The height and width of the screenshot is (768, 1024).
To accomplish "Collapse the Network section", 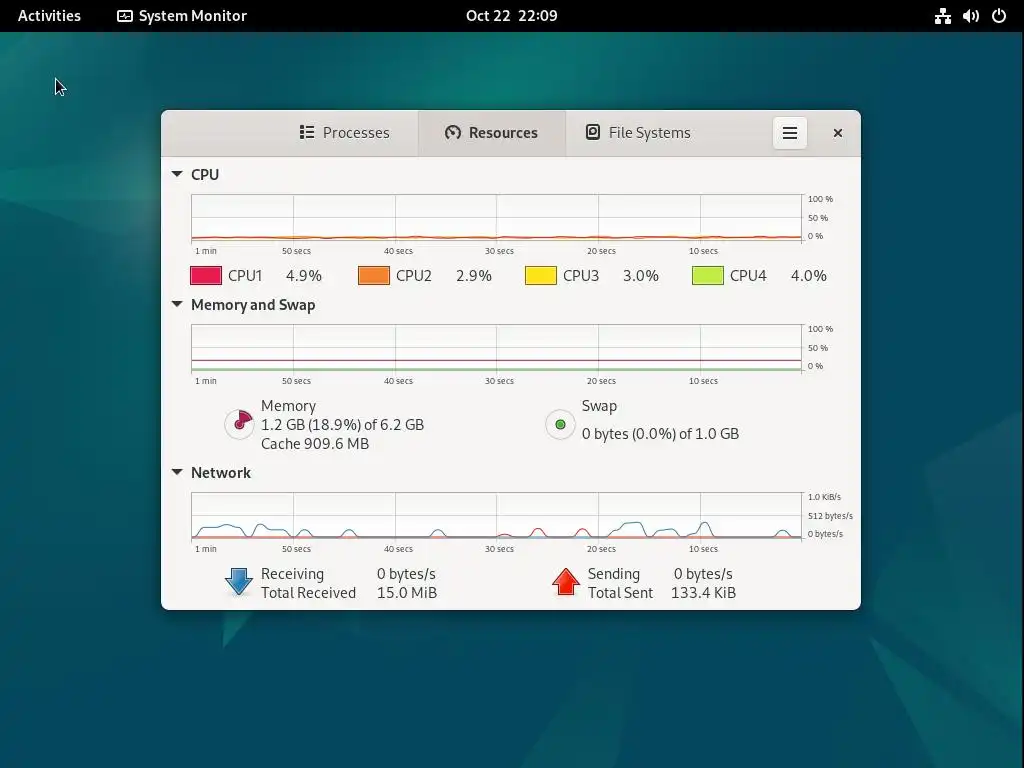I will [177, 472].
